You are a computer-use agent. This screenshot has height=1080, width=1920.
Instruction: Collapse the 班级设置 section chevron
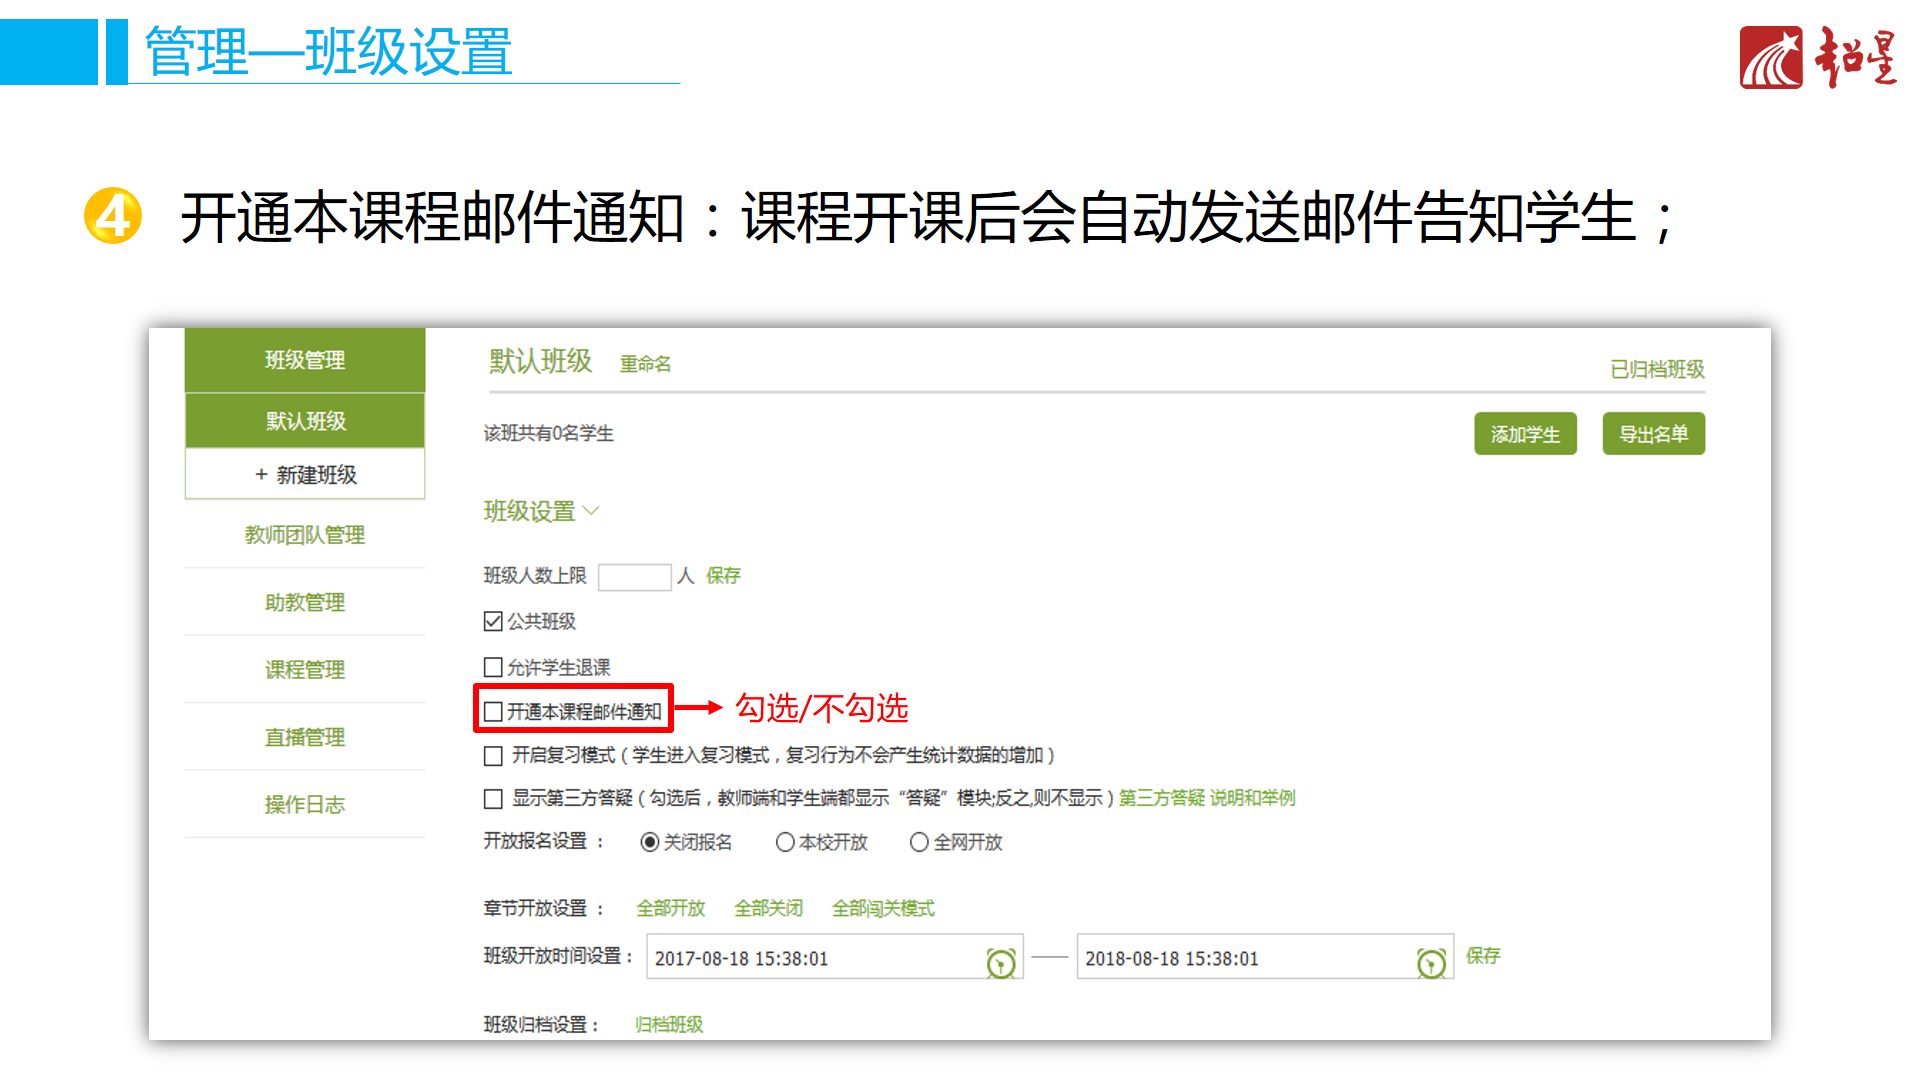(x=591, y=511)
